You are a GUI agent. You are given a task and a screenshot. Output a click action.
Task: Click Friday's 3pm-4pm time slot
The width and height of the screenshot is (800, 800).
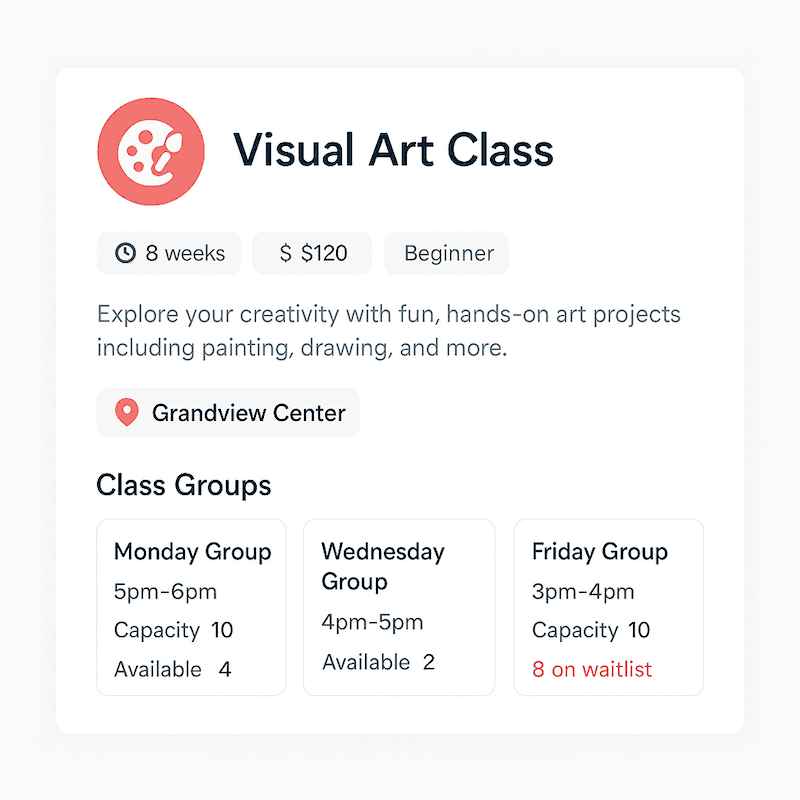(583, 591)
